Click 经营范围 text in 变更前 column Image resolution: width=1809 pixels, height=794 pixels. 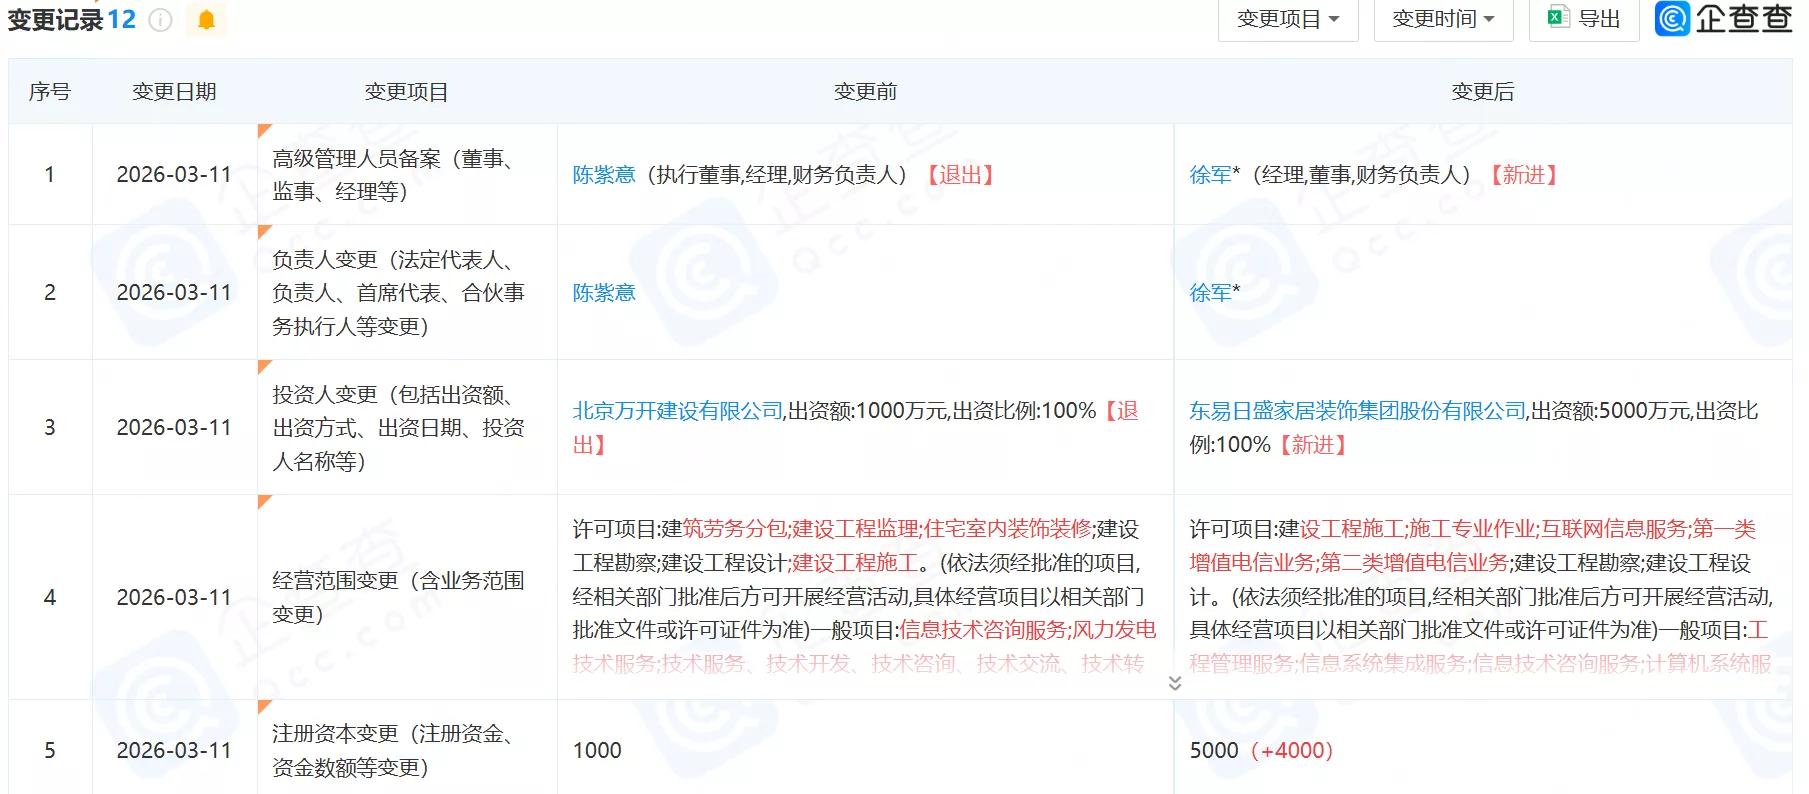pos(865,597)
